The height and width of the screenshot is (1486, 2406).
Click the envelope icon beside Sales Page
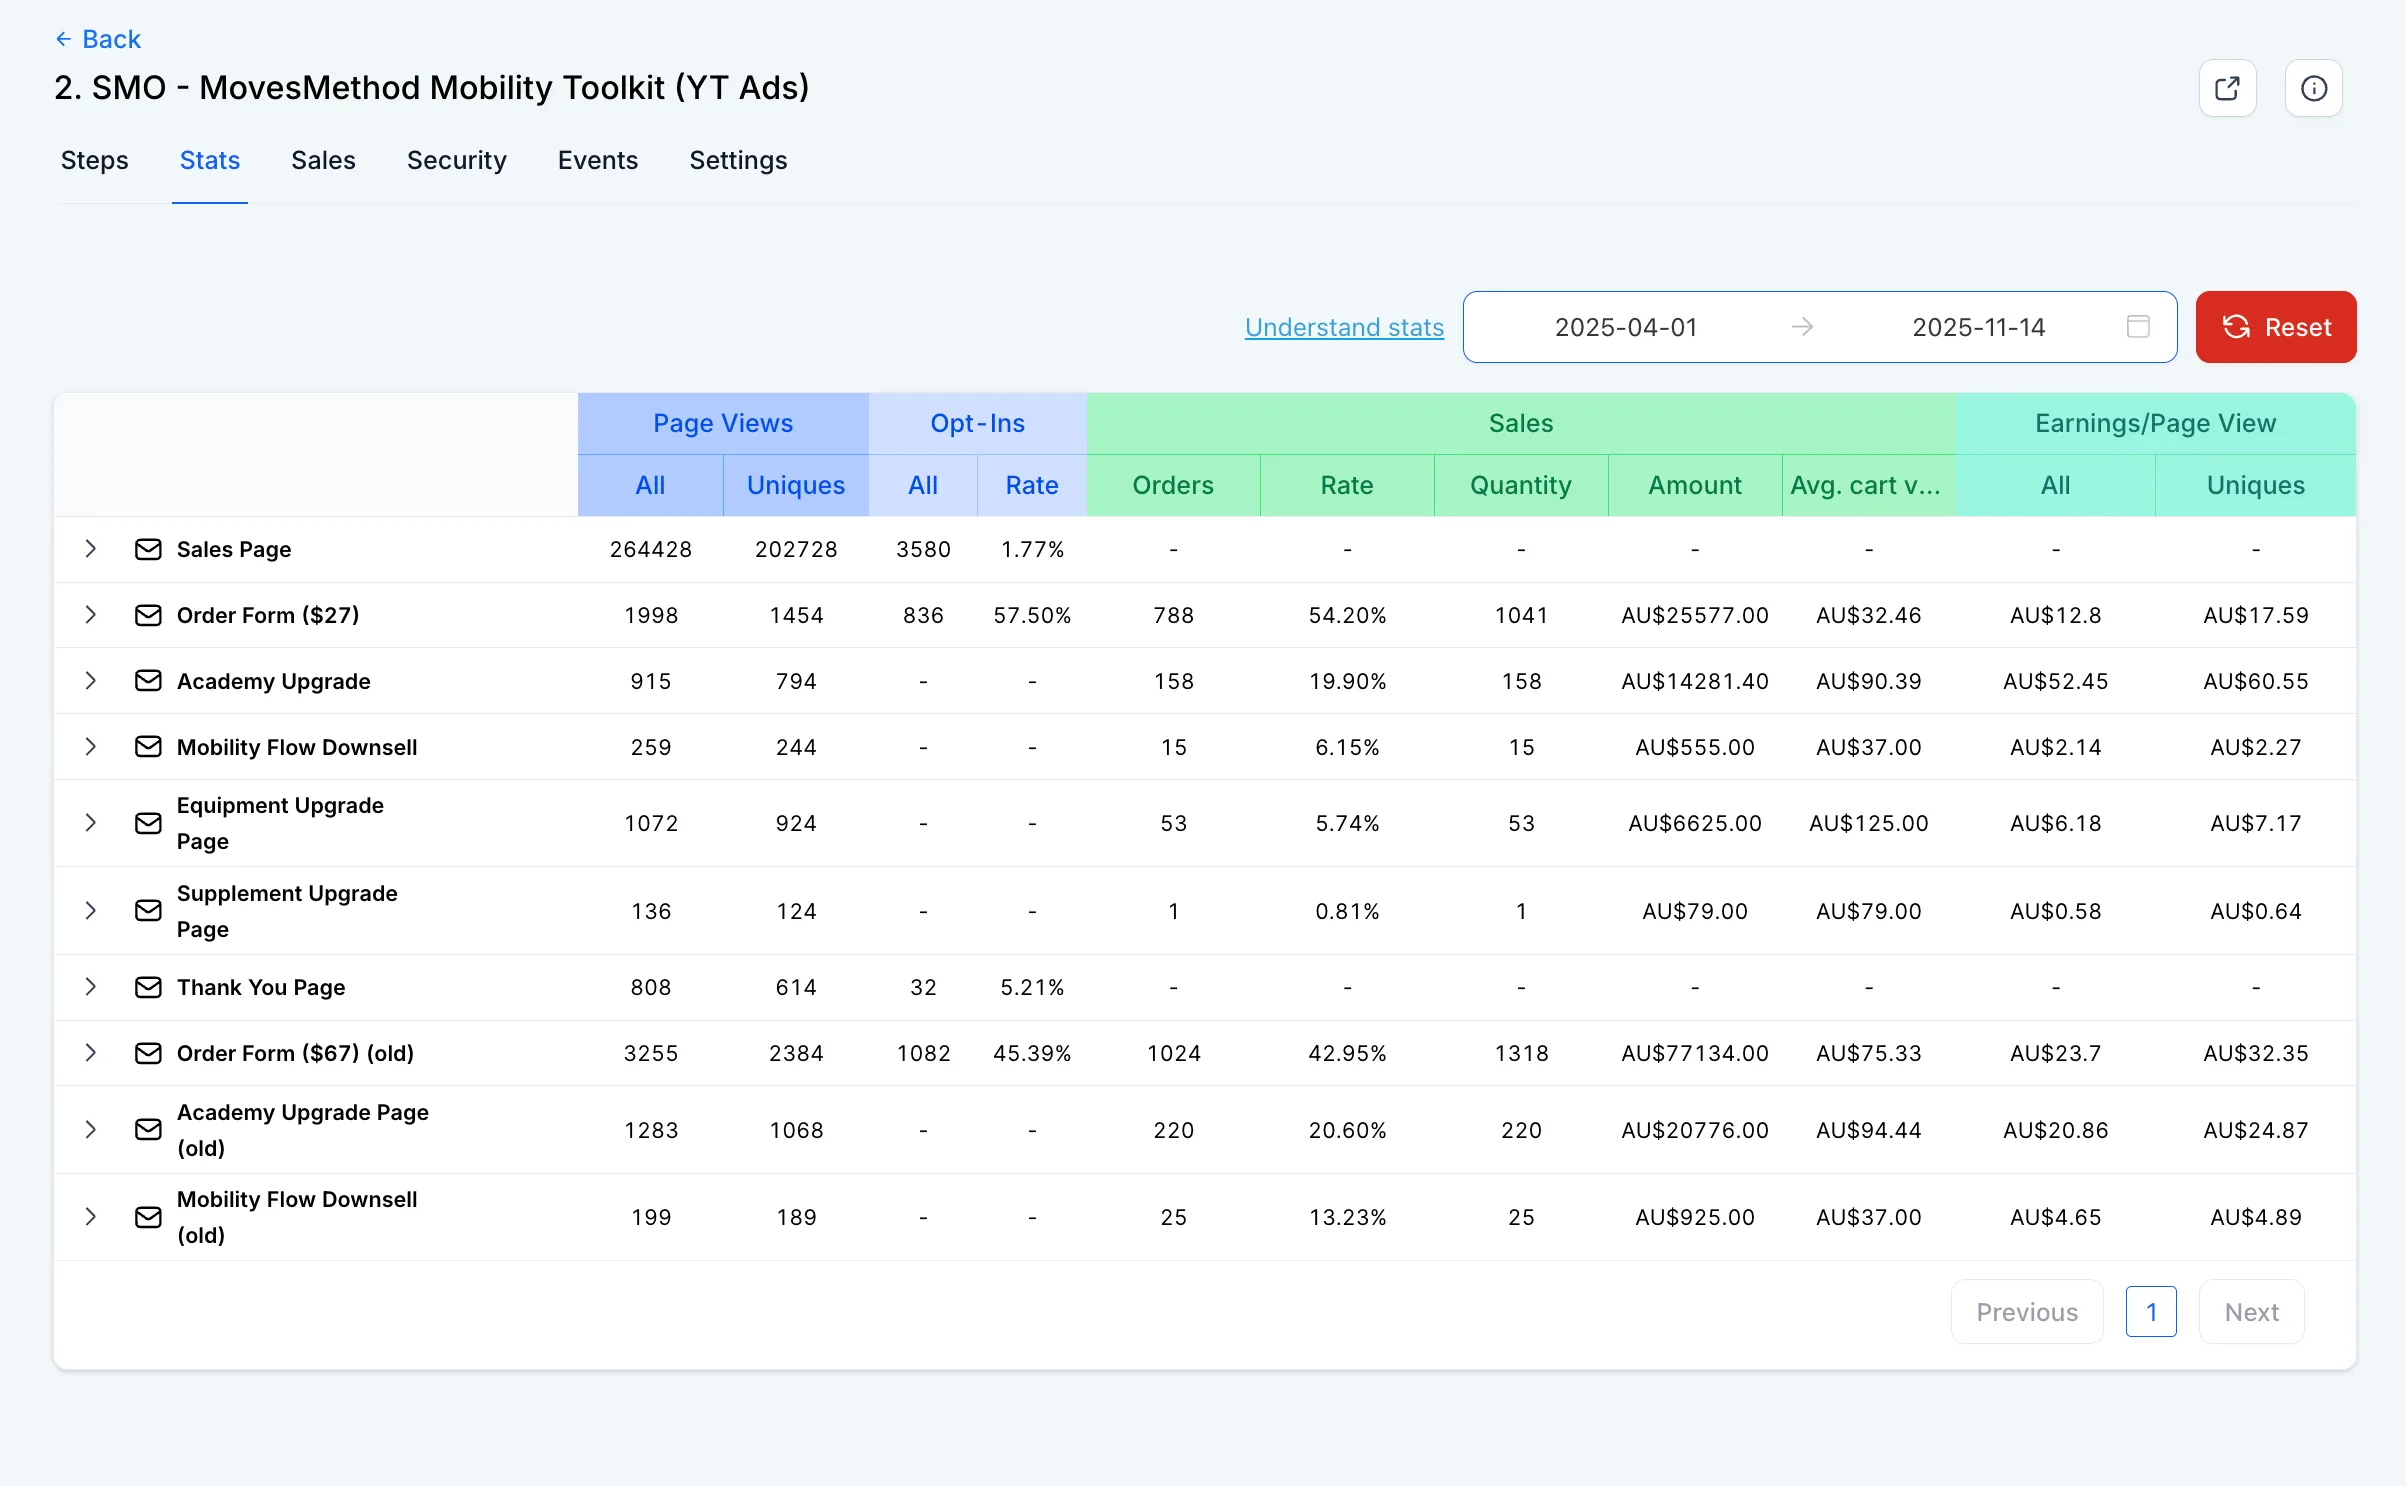tap(148, 549)
